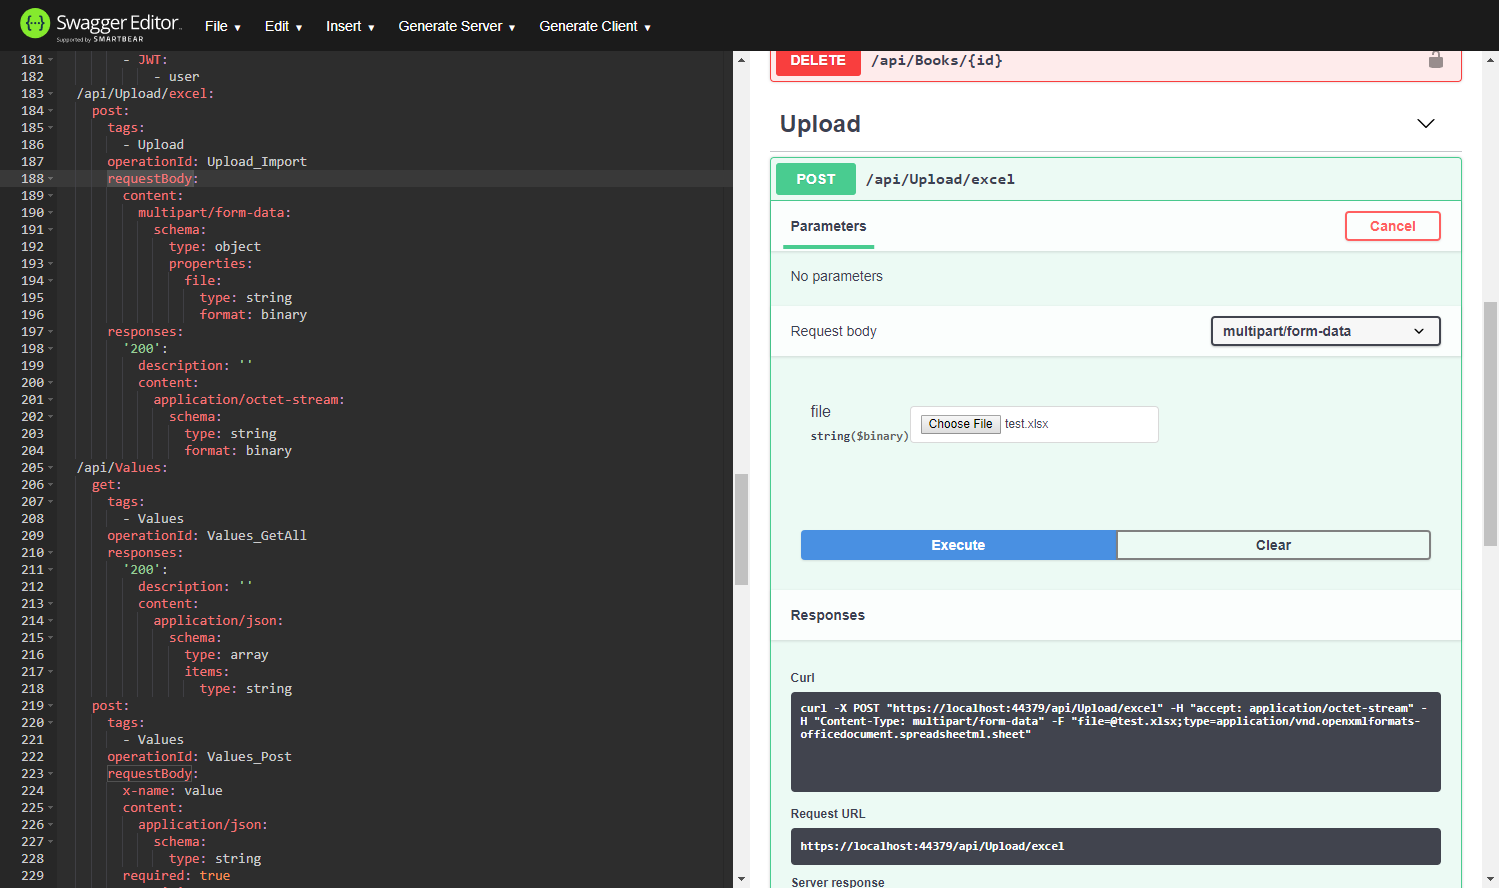The width and height of the screenshot is (1499, 888).
Task: Click 'operationId: Values_GetAll' line
Action: [207, 536]
